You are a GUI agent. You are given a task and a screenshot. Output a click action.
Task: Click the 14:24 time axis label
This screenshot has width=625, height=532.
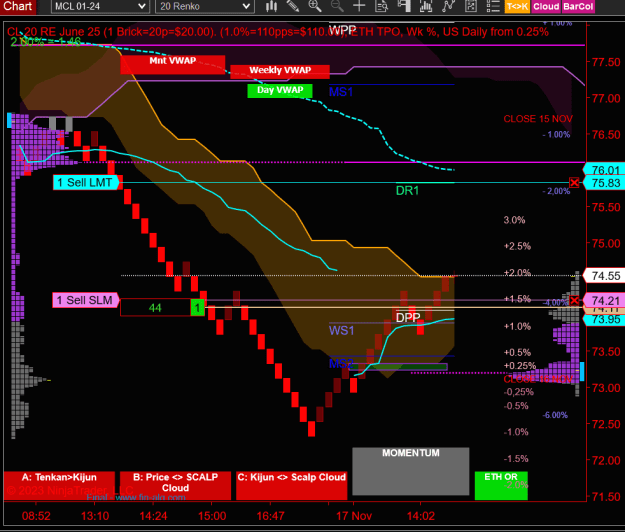(x=153, y=516)
